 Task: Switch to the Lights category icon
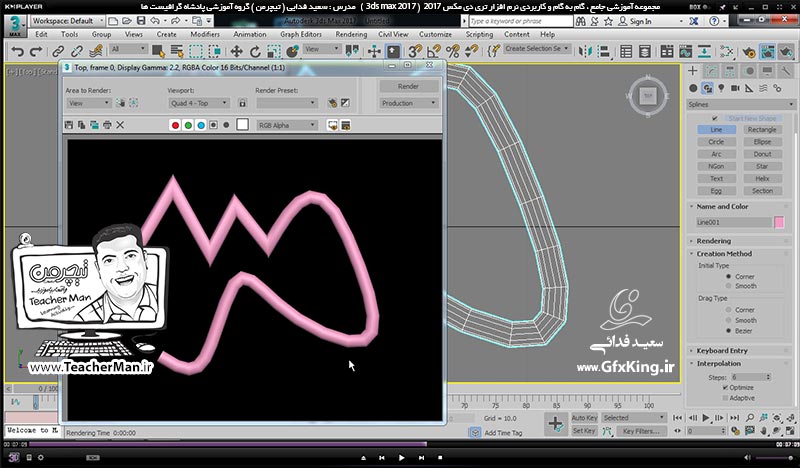click(x=721, y=88)
